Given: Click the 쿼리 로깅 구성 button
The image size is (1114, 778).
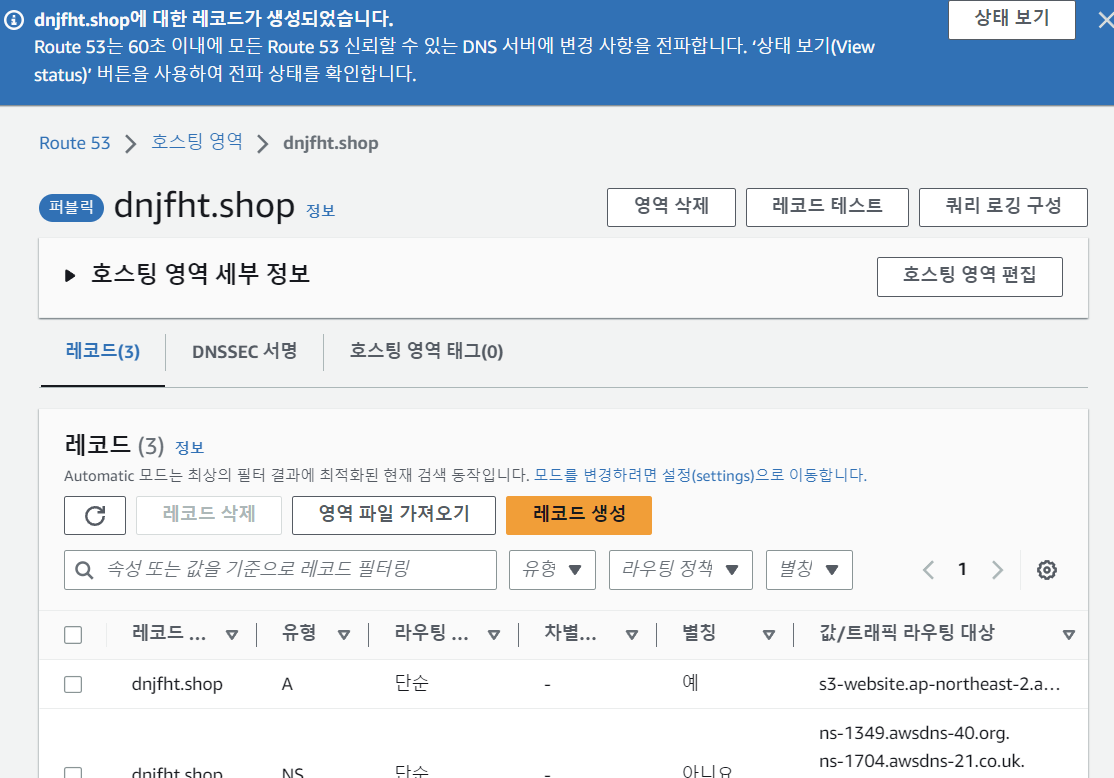Looking at the screenshot, I should [x=1003, y=207].
